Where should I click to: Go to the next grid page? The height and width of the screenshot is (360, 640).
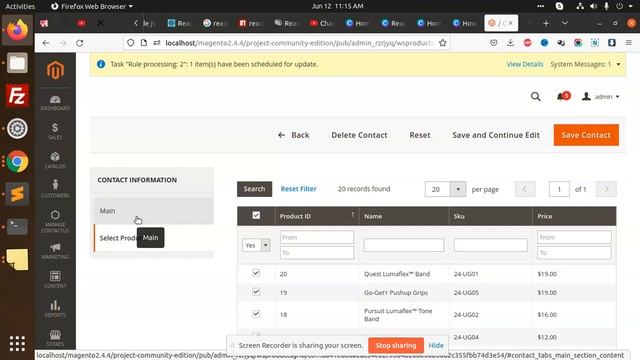click(x=606, y=189)
